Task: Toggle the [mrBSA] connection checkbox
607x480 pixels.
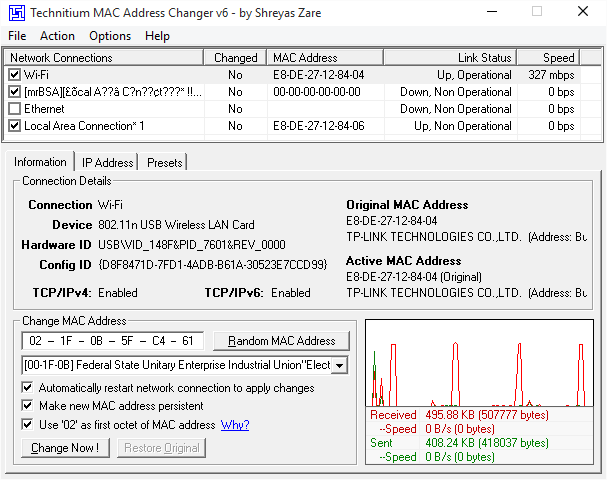Action: (14, 92)
